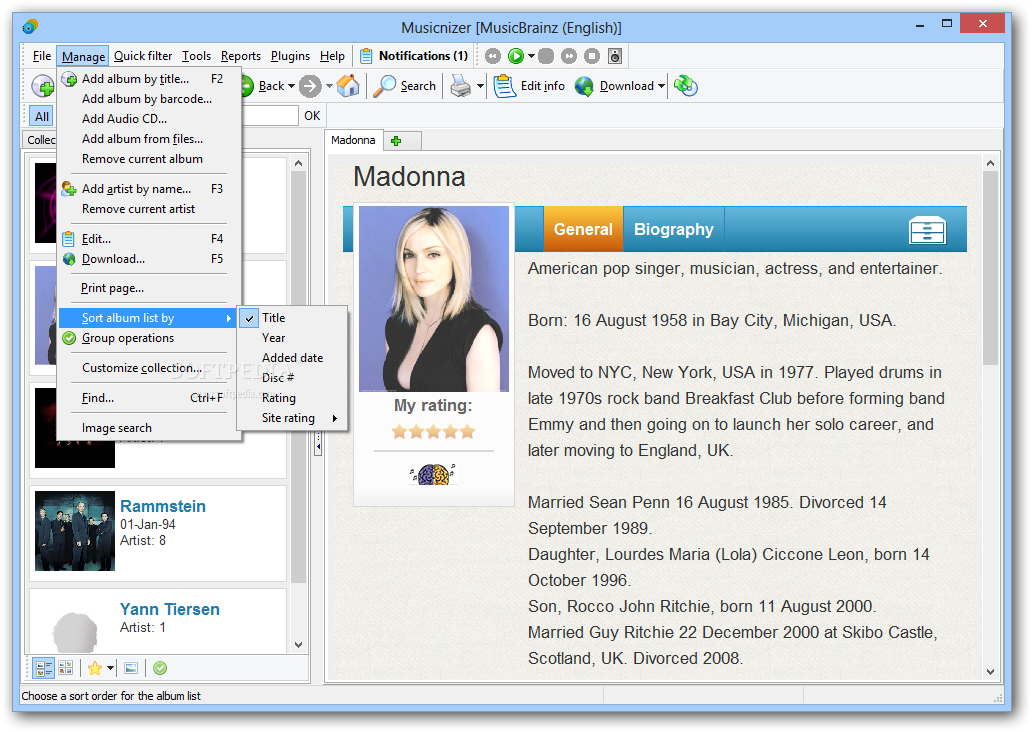Open the Quick filter menu
This screenshot has height=732, width=1032.
click(x=143, y=56)
